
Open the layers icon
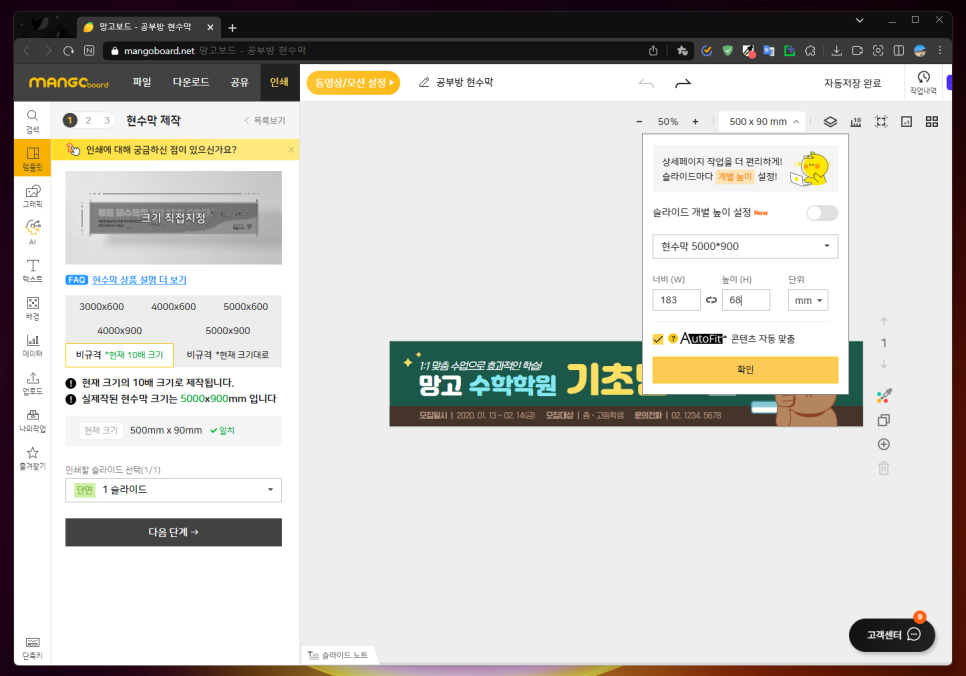(830, 121)
